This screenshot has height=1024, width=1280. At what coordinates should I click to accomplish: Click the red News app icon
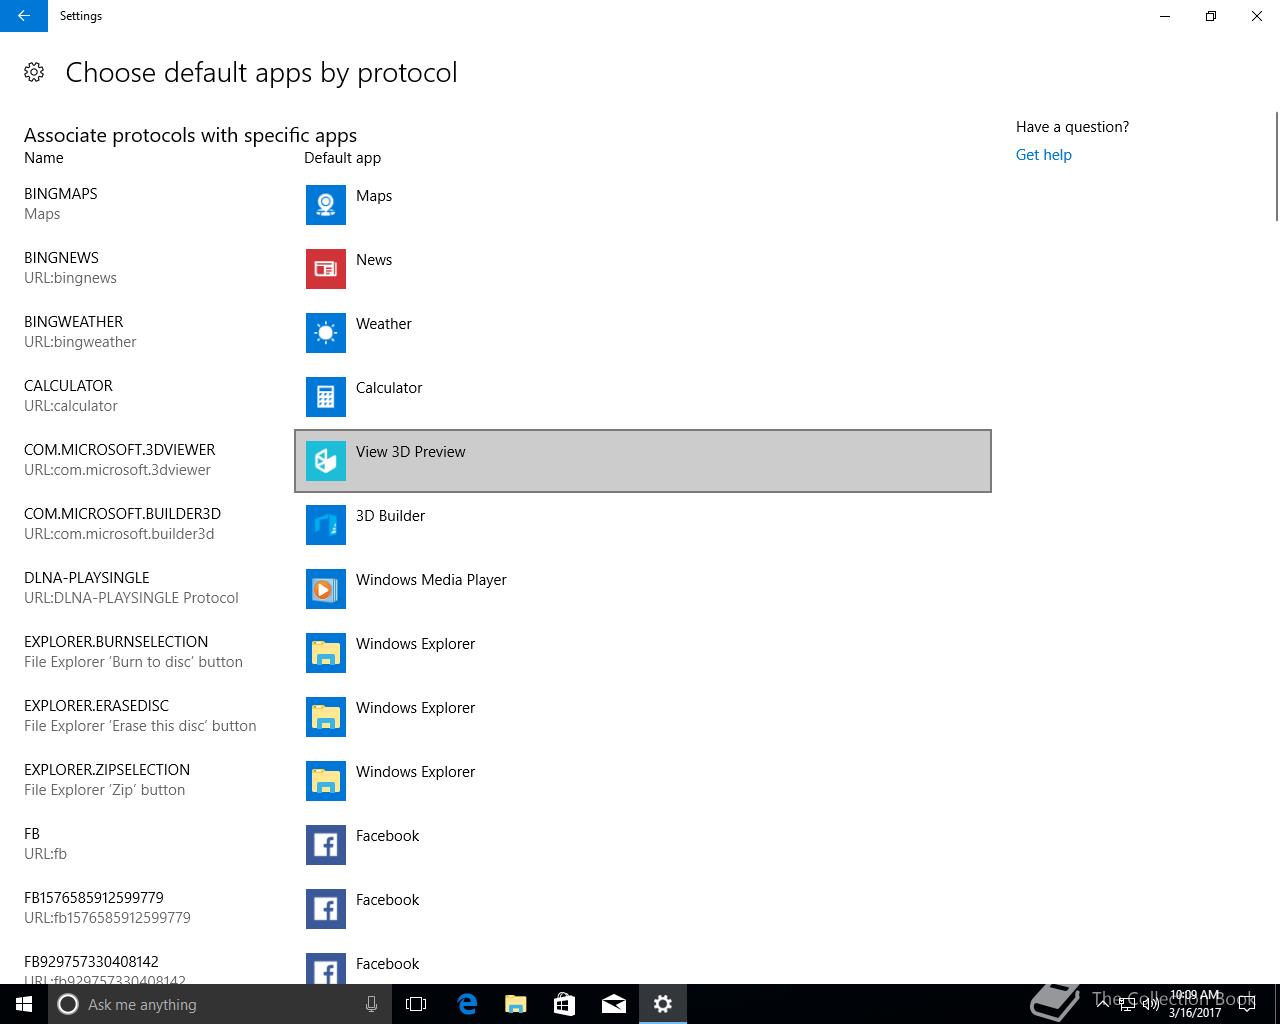pos(326,269)
